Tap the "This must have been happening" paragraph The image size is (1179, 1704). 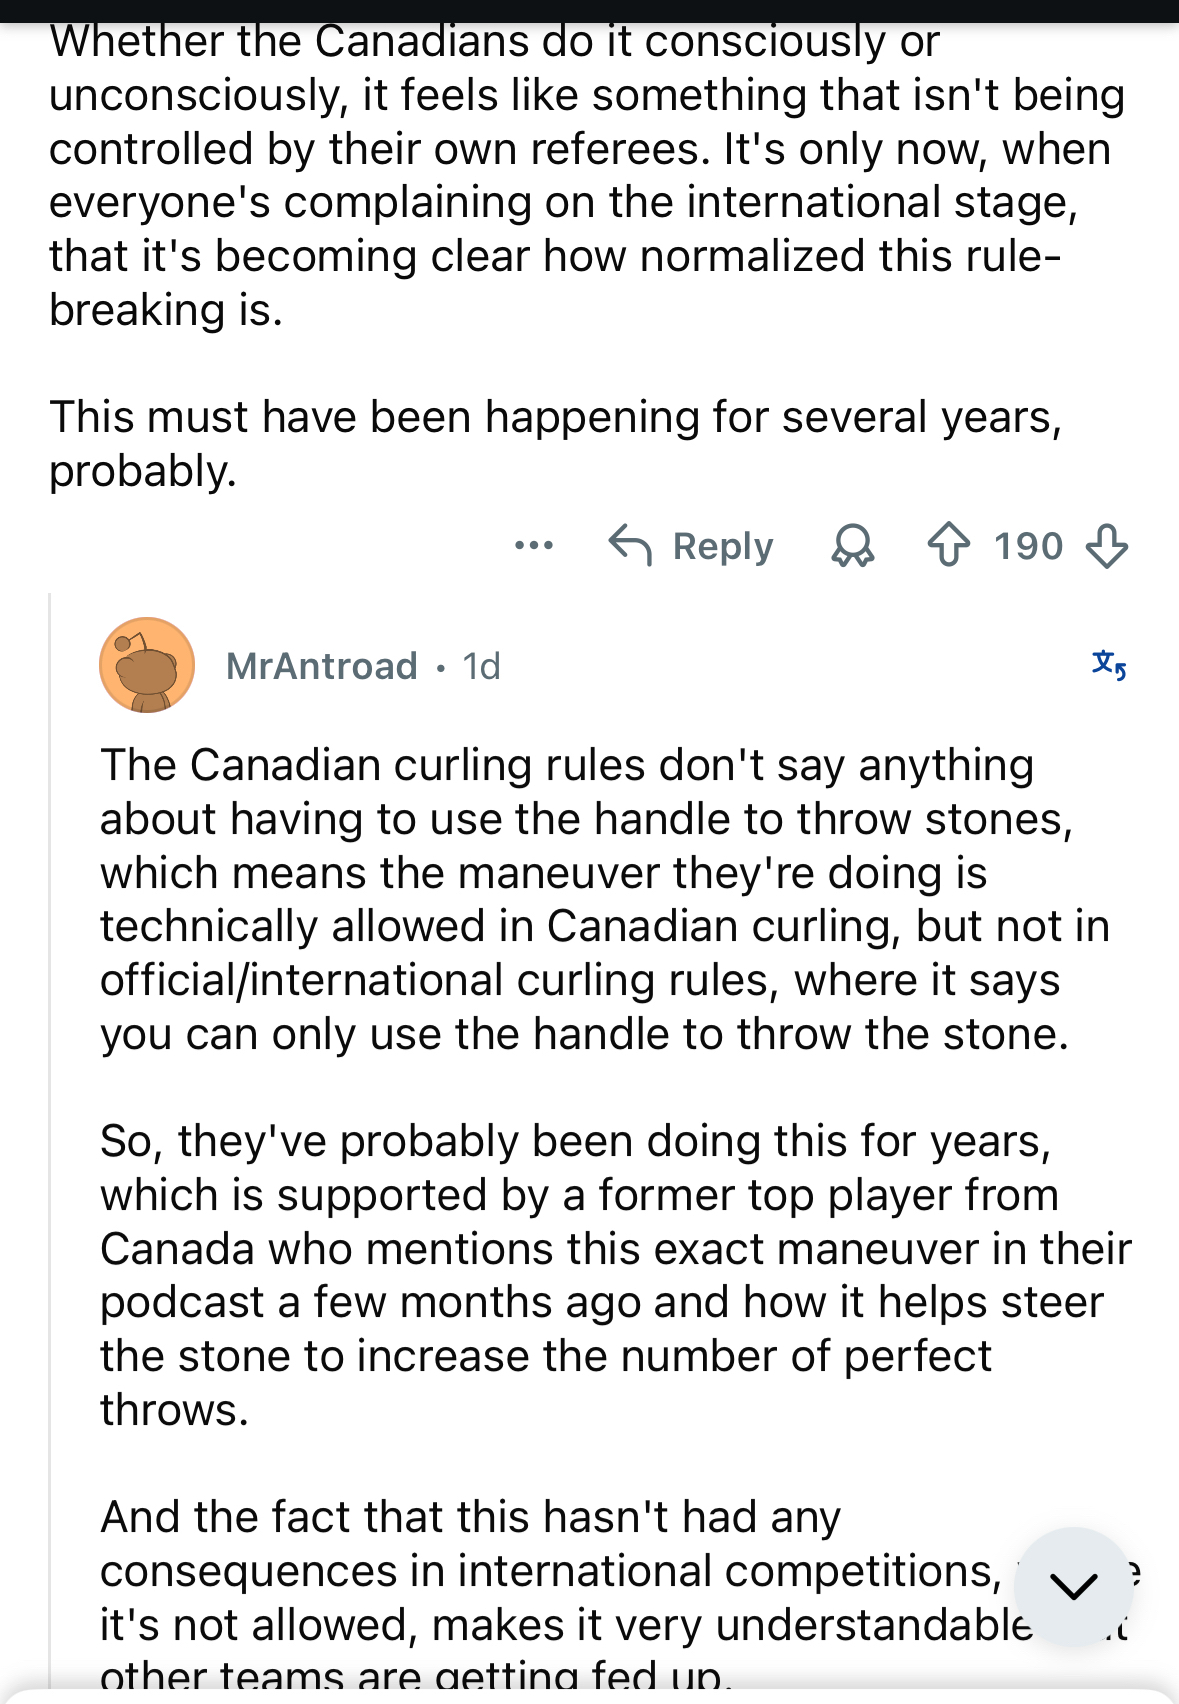click(555, 443)
